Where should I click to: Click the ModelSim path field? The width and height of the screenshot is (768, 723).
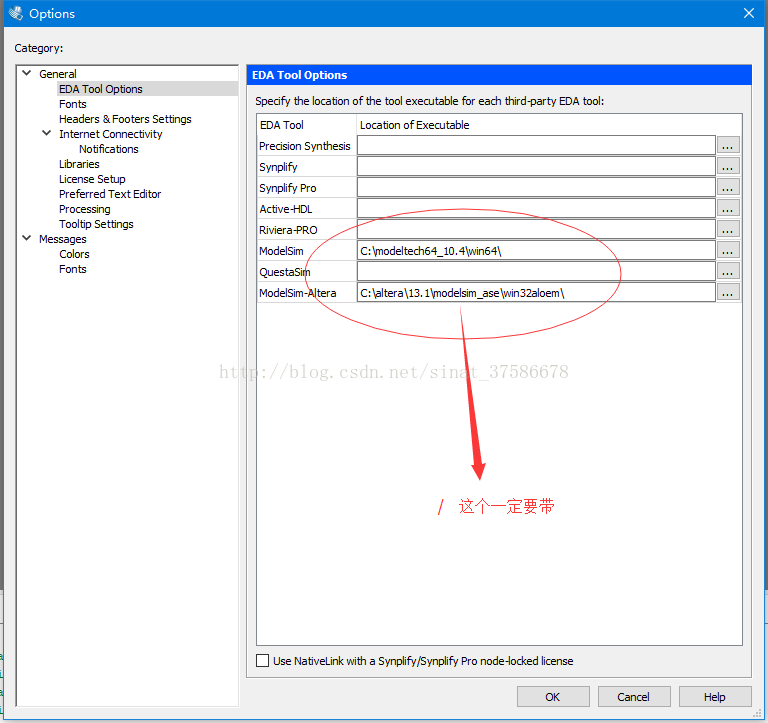coord(536,251)
